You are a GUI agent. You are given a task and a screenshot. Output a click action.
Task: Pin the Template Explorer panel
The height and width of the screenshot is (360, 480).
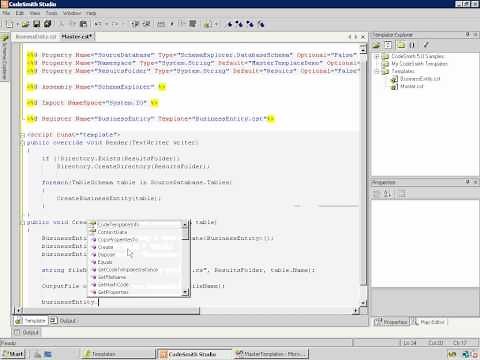(x=468, y=34)
